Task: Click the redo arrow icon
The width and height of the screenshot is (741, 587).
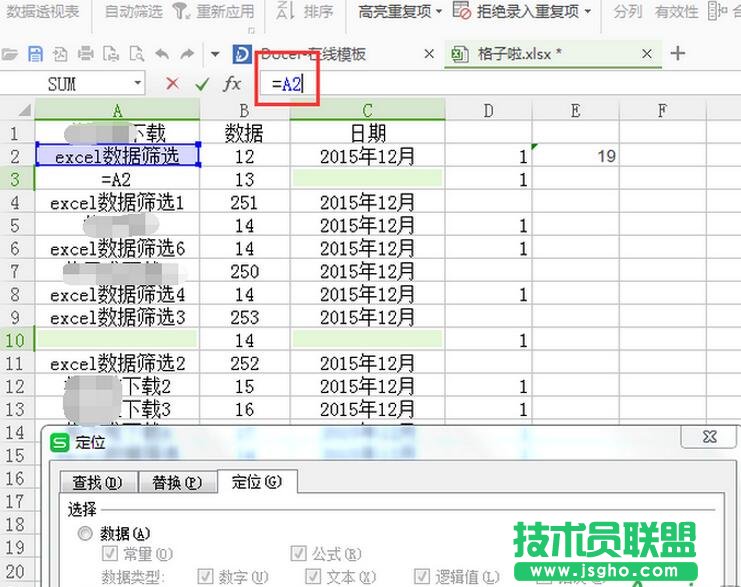Action: click(188, 53)
